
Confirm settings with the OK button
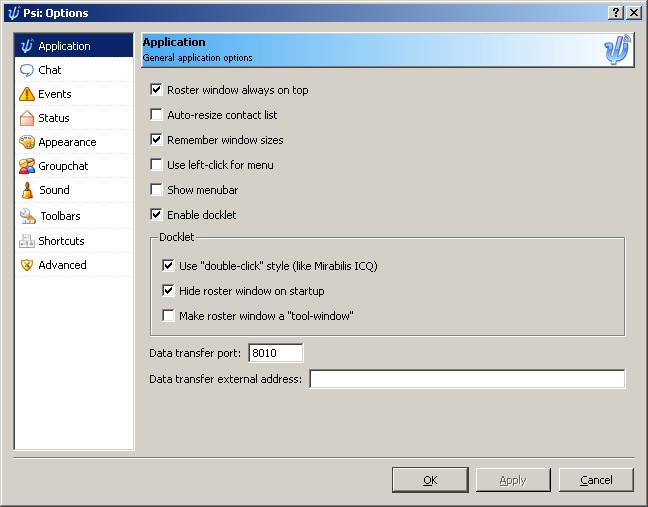(430, 480)
